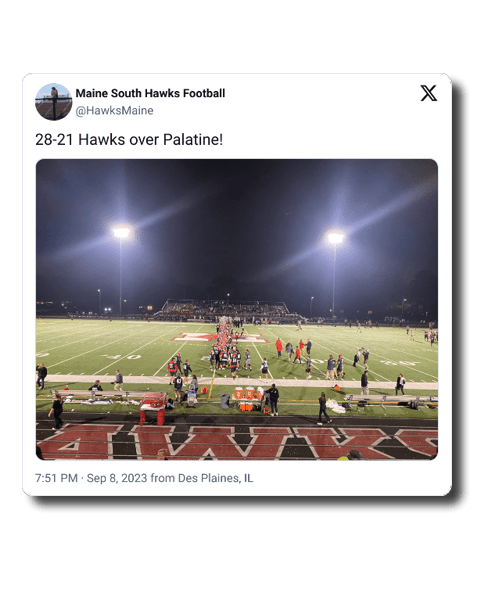Open the @HawksMaine handle link
This screenshot has width=498, height=589.
[x=115, y=111]
